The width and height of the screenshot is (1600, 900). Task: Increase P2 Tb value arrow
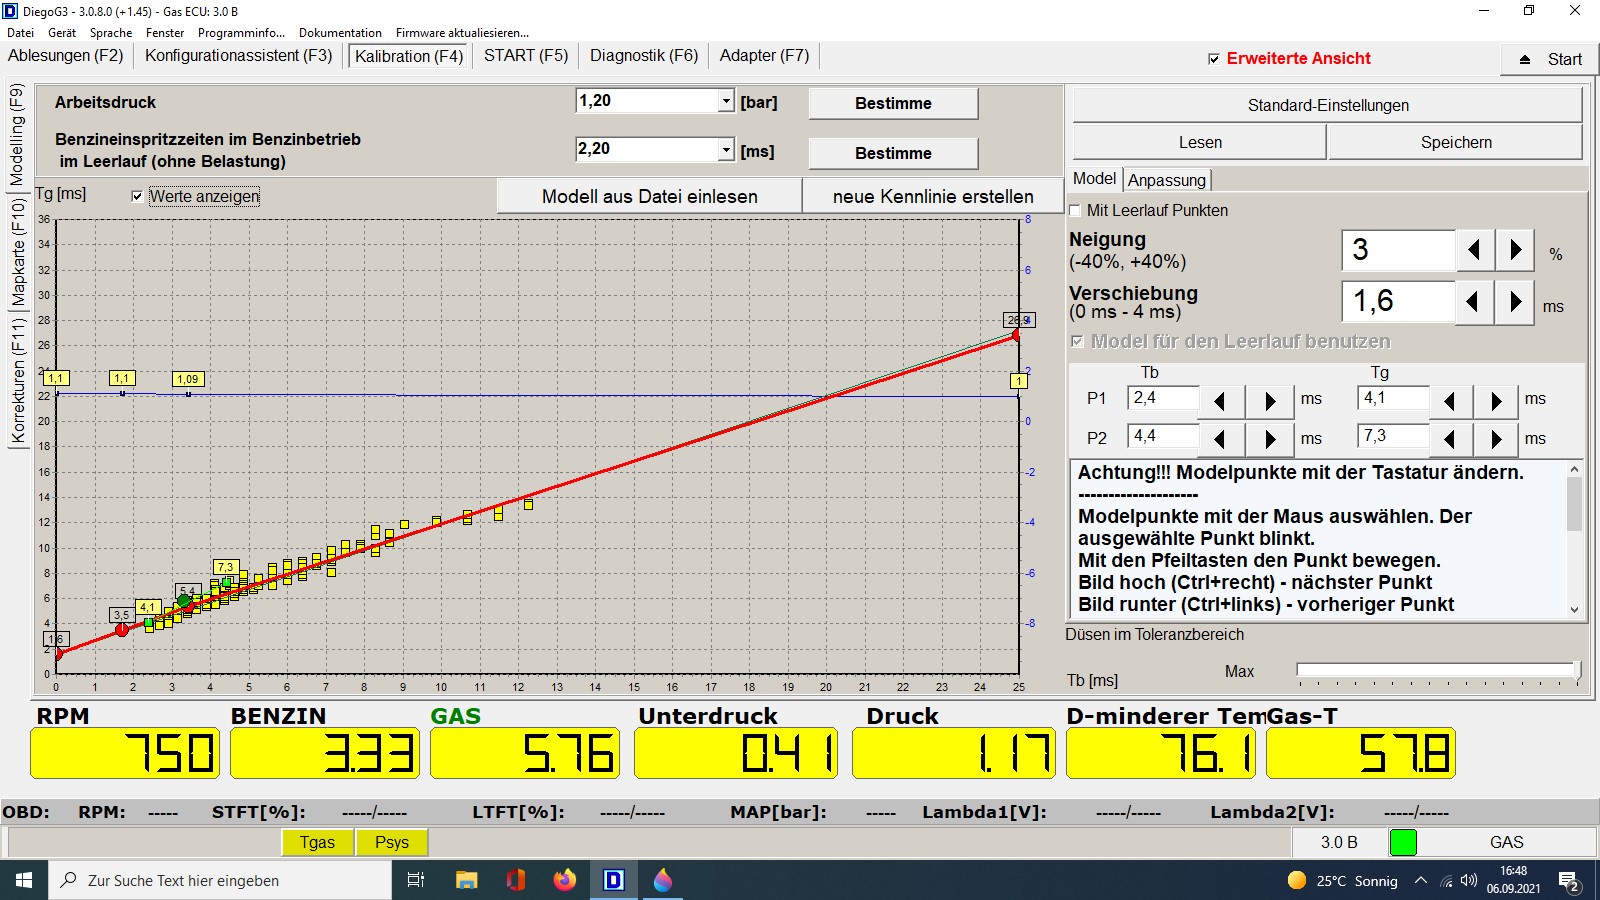click(x=1270, y=439)
